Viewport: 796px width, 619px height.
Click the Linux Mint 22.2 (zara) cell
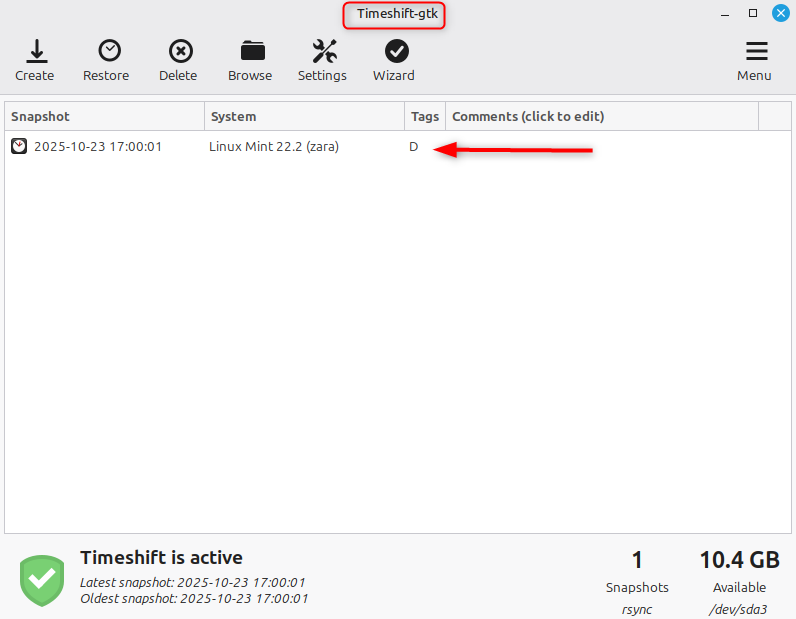tap(274, 147)
